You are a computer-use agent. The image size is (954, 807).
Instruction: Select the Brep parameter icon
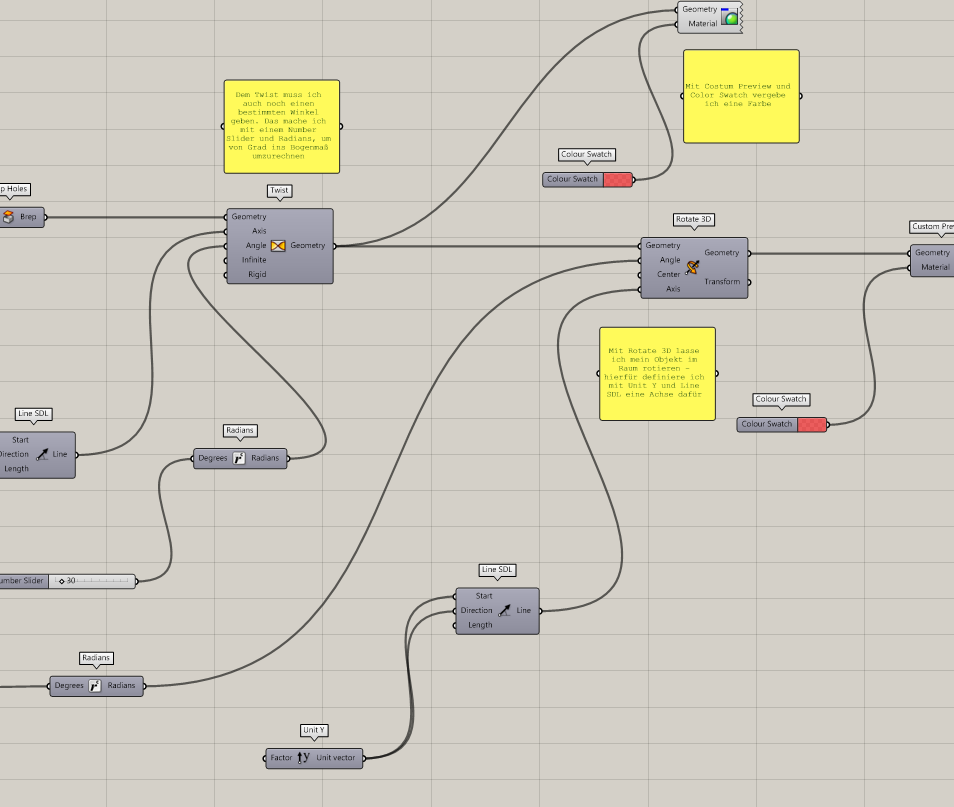10,216
